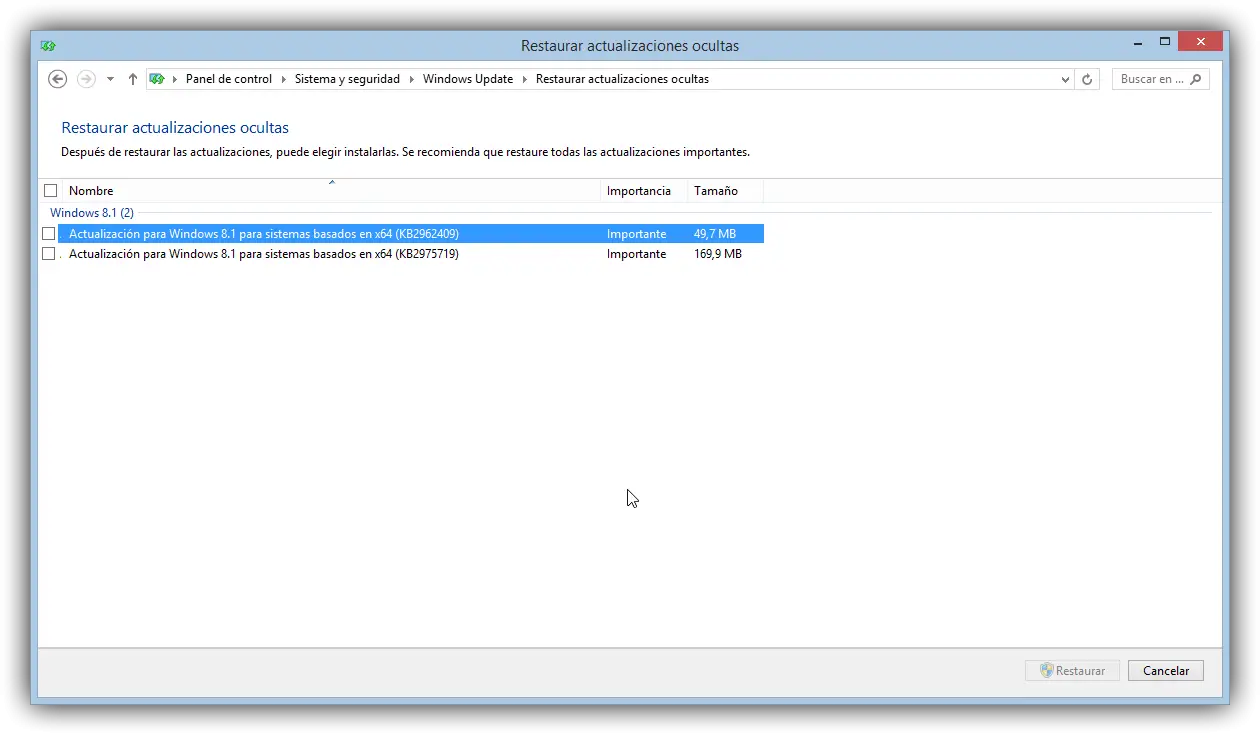Click the 49,7 MB size cell

[x=714, y=234]
